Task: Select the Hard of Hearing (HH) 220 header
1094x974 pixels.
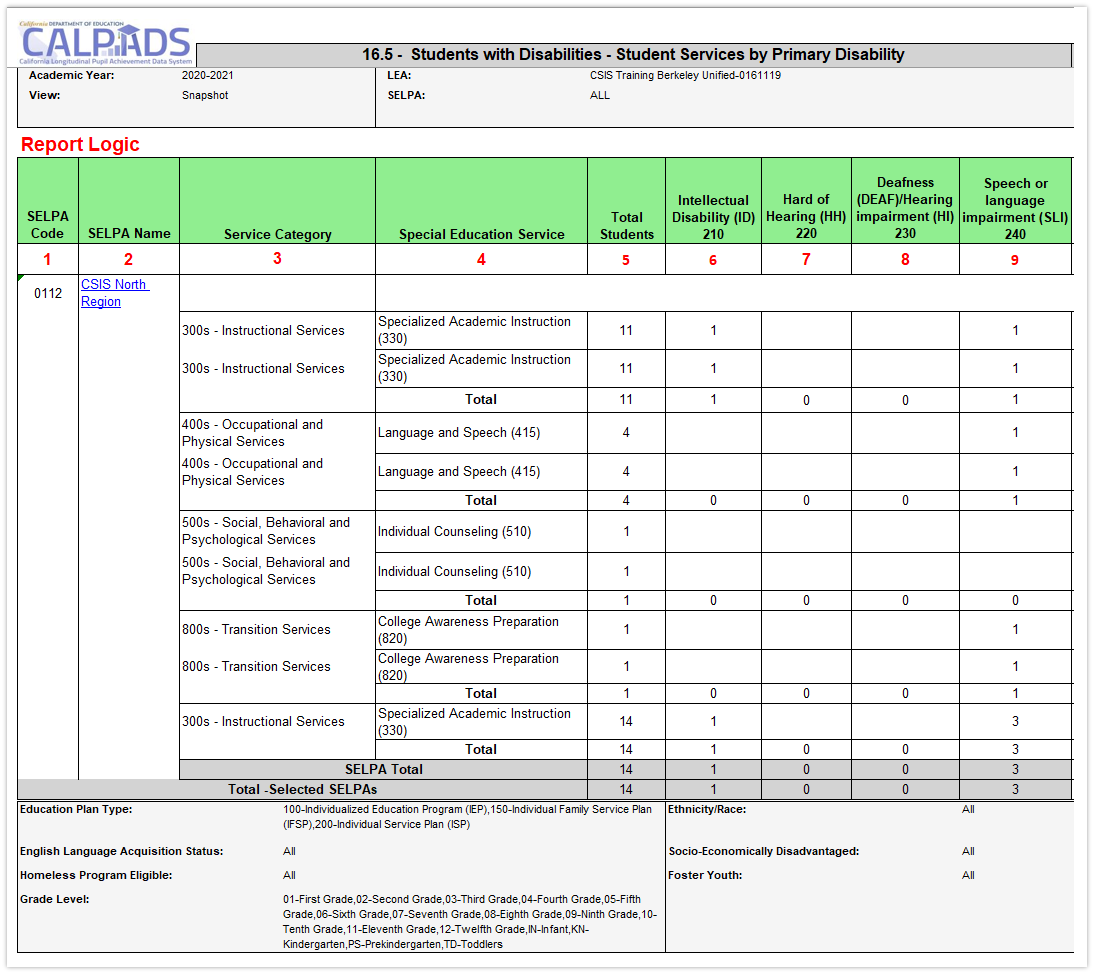Action: tap(806, 216)
